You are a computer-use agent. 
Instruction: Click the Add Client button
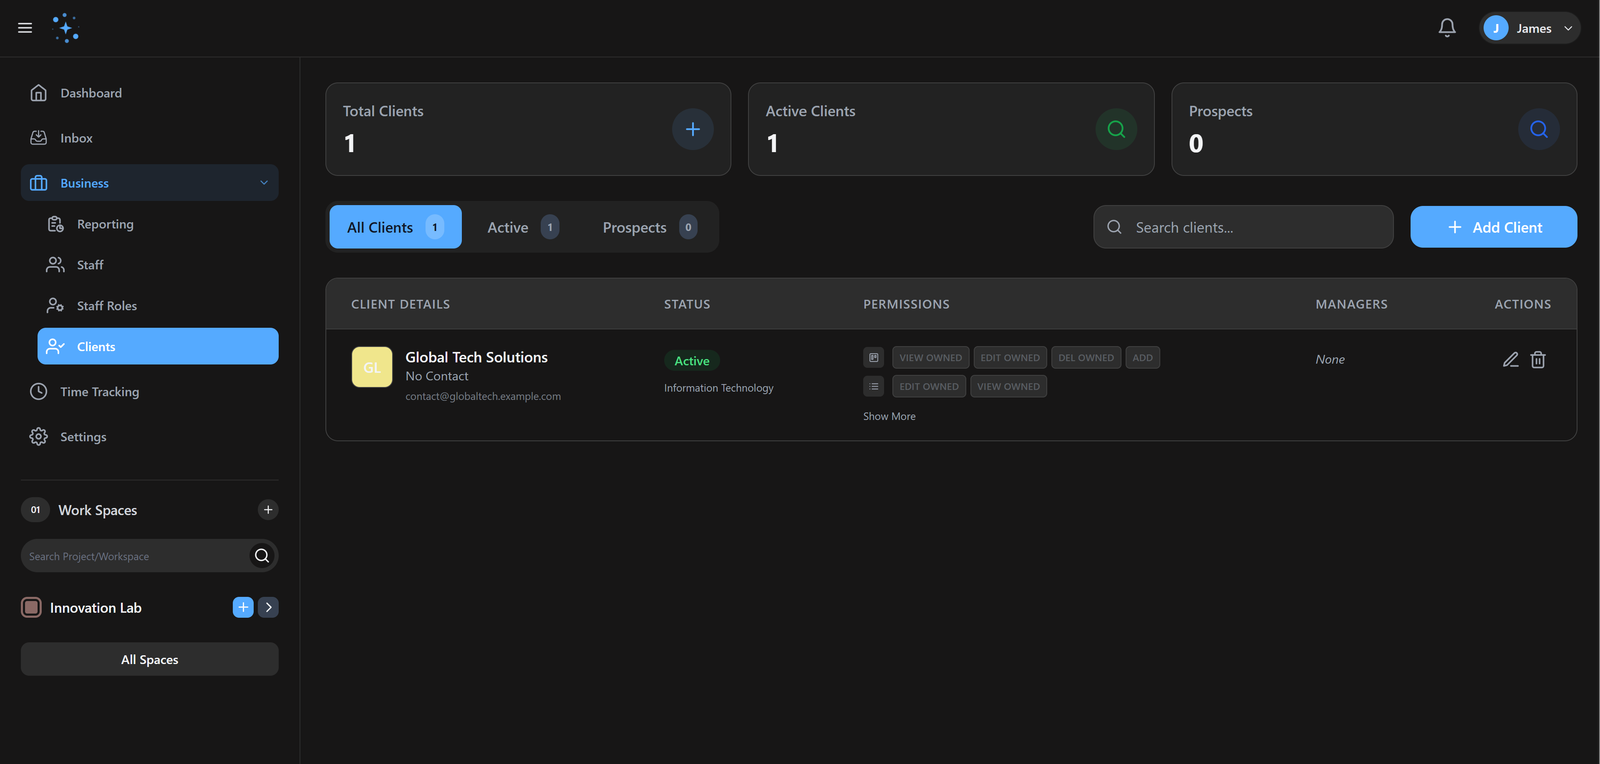(x=1493, y=227)
